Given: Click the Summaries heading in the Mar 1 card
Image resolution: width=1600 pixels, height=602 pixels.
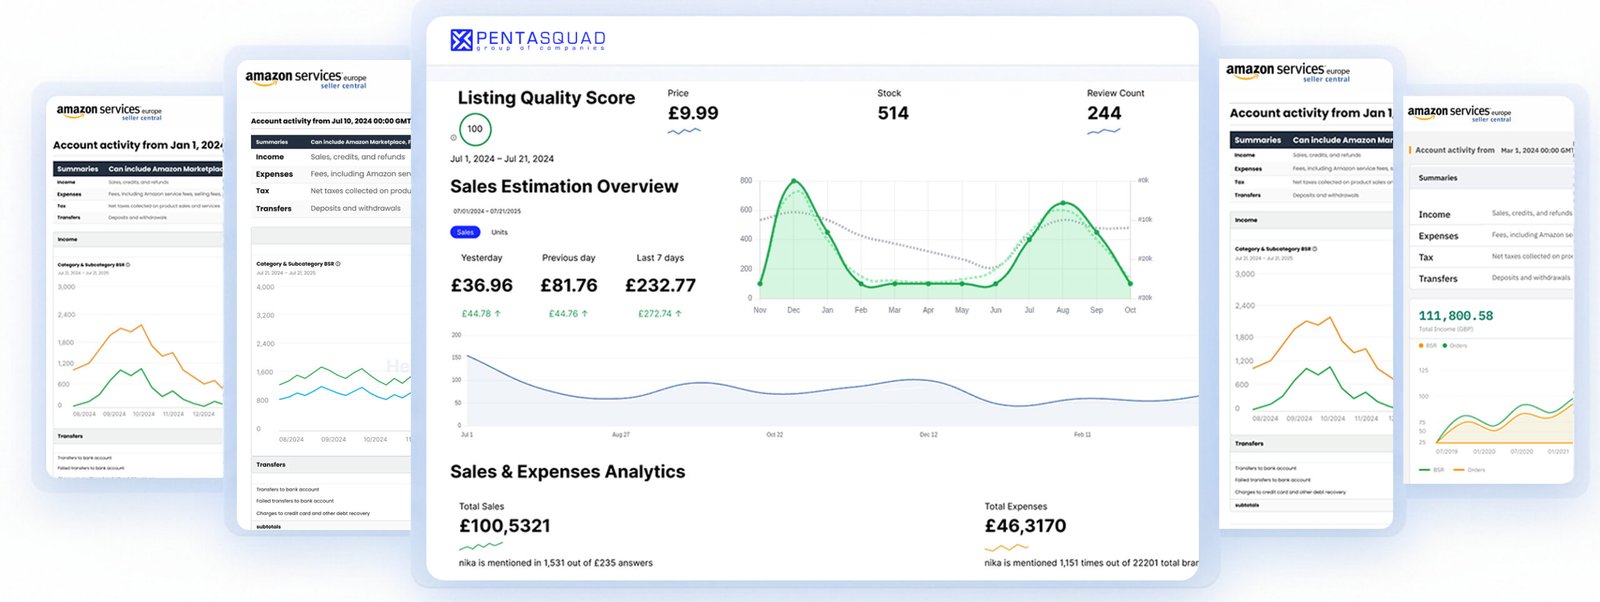Looking at the screenshot, I should point(1438,178).
